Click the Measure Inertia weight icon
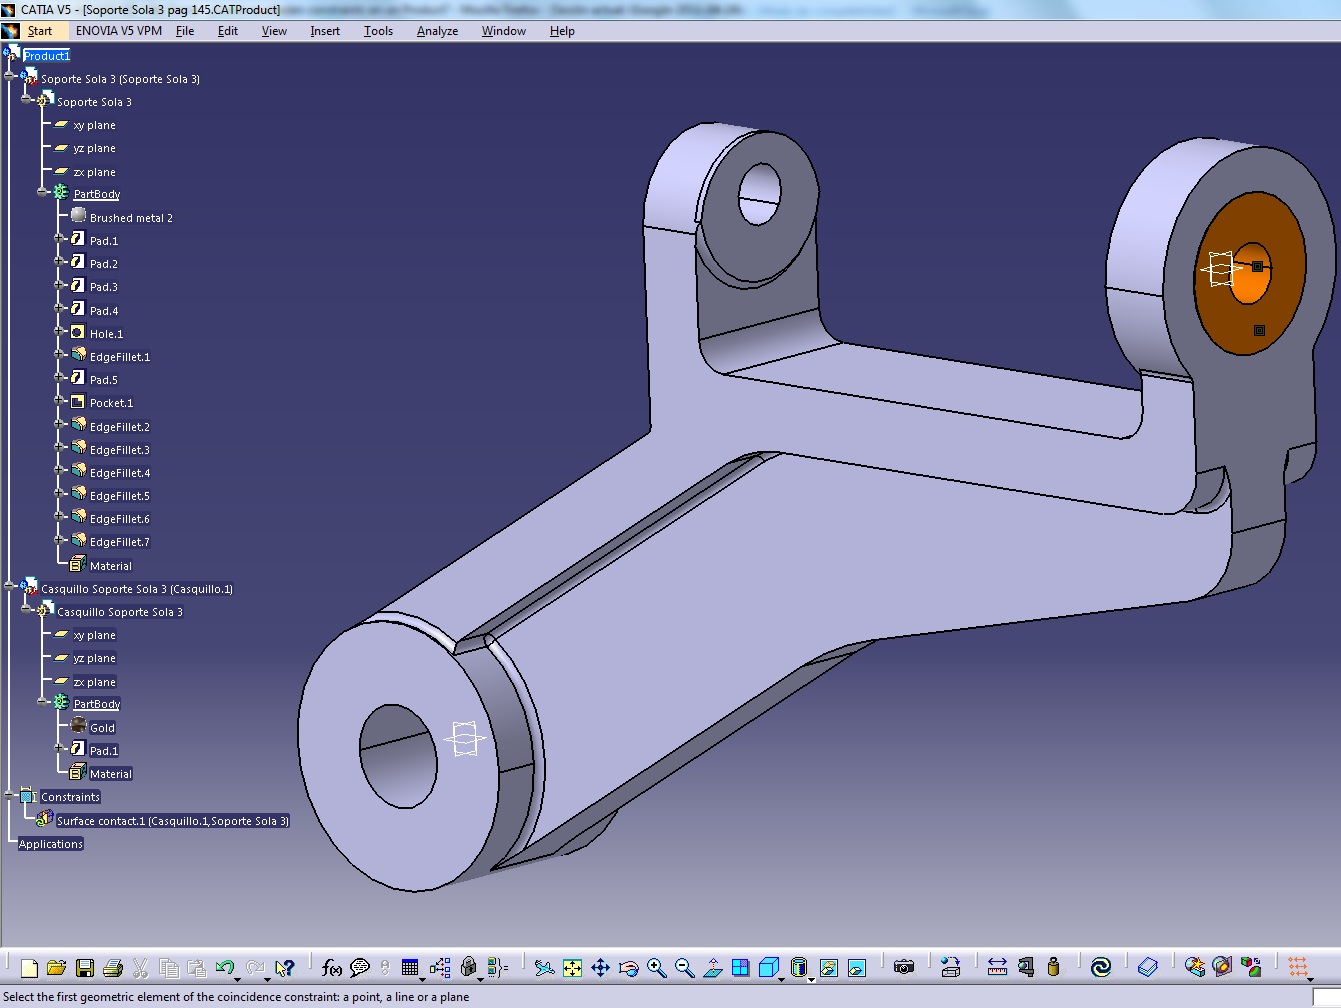Viewport: 1341px width, 1008px height. (1053, 967)
